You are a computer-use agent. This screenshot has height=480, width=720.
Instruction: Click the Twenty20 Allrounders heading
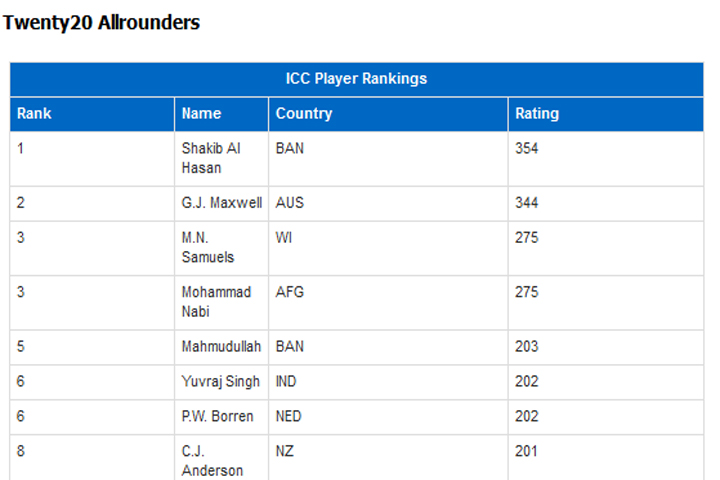(x=101, y=23)
